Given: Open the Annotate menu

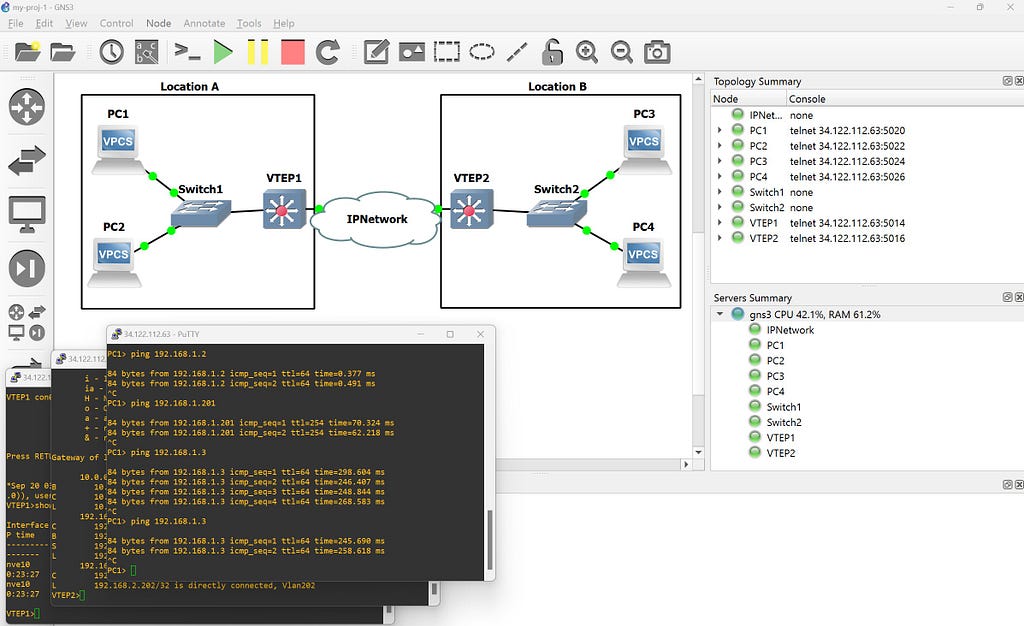Looking at the screenshot, I should pos(204,23).
